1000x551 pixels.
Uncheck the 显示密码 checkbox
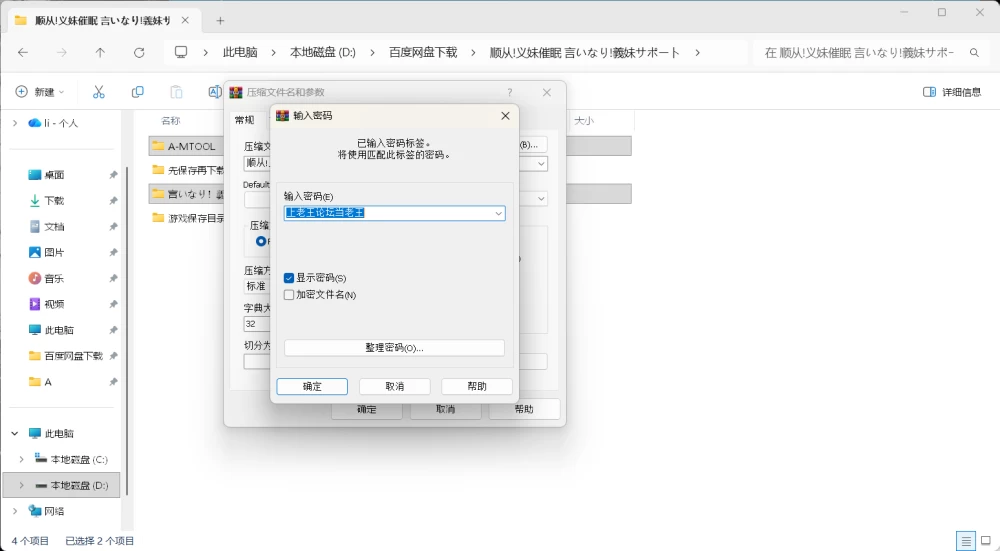[x=289, y=278]
